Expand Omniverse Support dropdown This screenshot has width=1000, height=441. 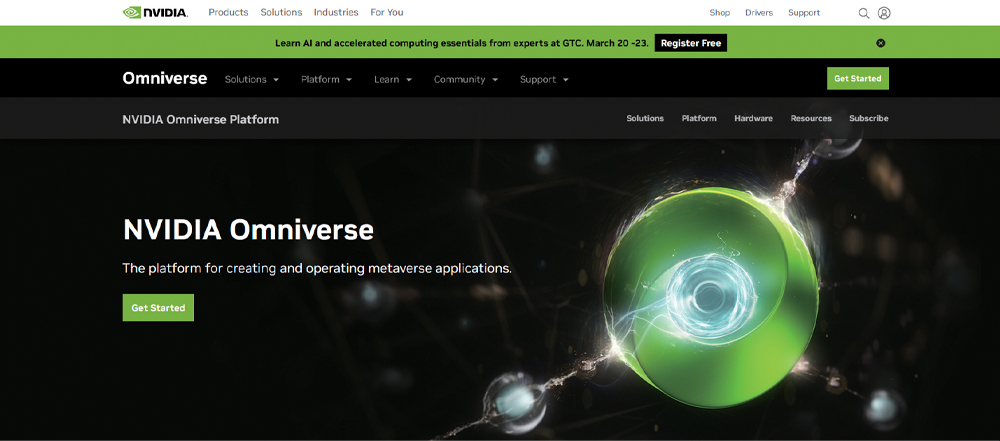(x=544, y=80)
